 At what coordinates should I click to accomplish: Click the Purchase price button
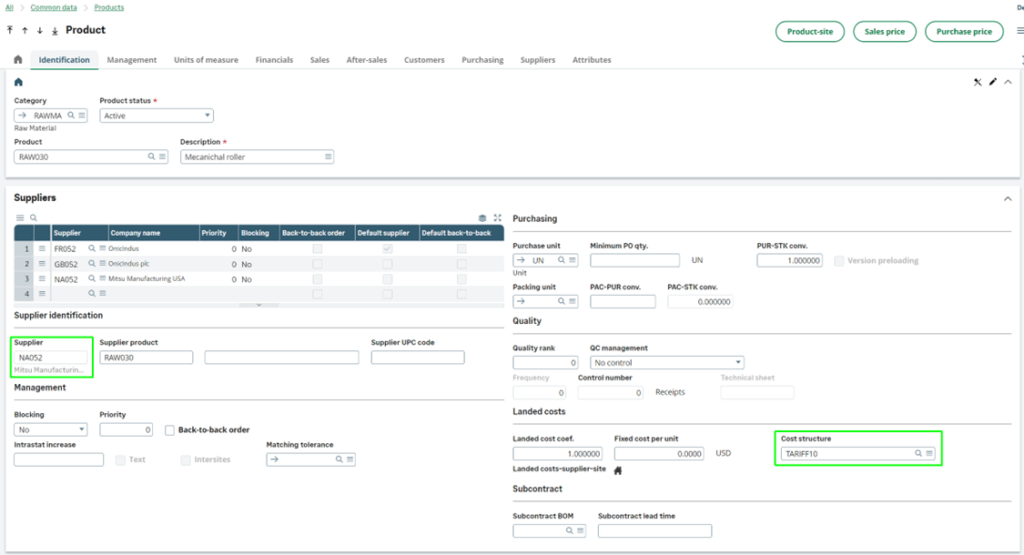point(964,32)
